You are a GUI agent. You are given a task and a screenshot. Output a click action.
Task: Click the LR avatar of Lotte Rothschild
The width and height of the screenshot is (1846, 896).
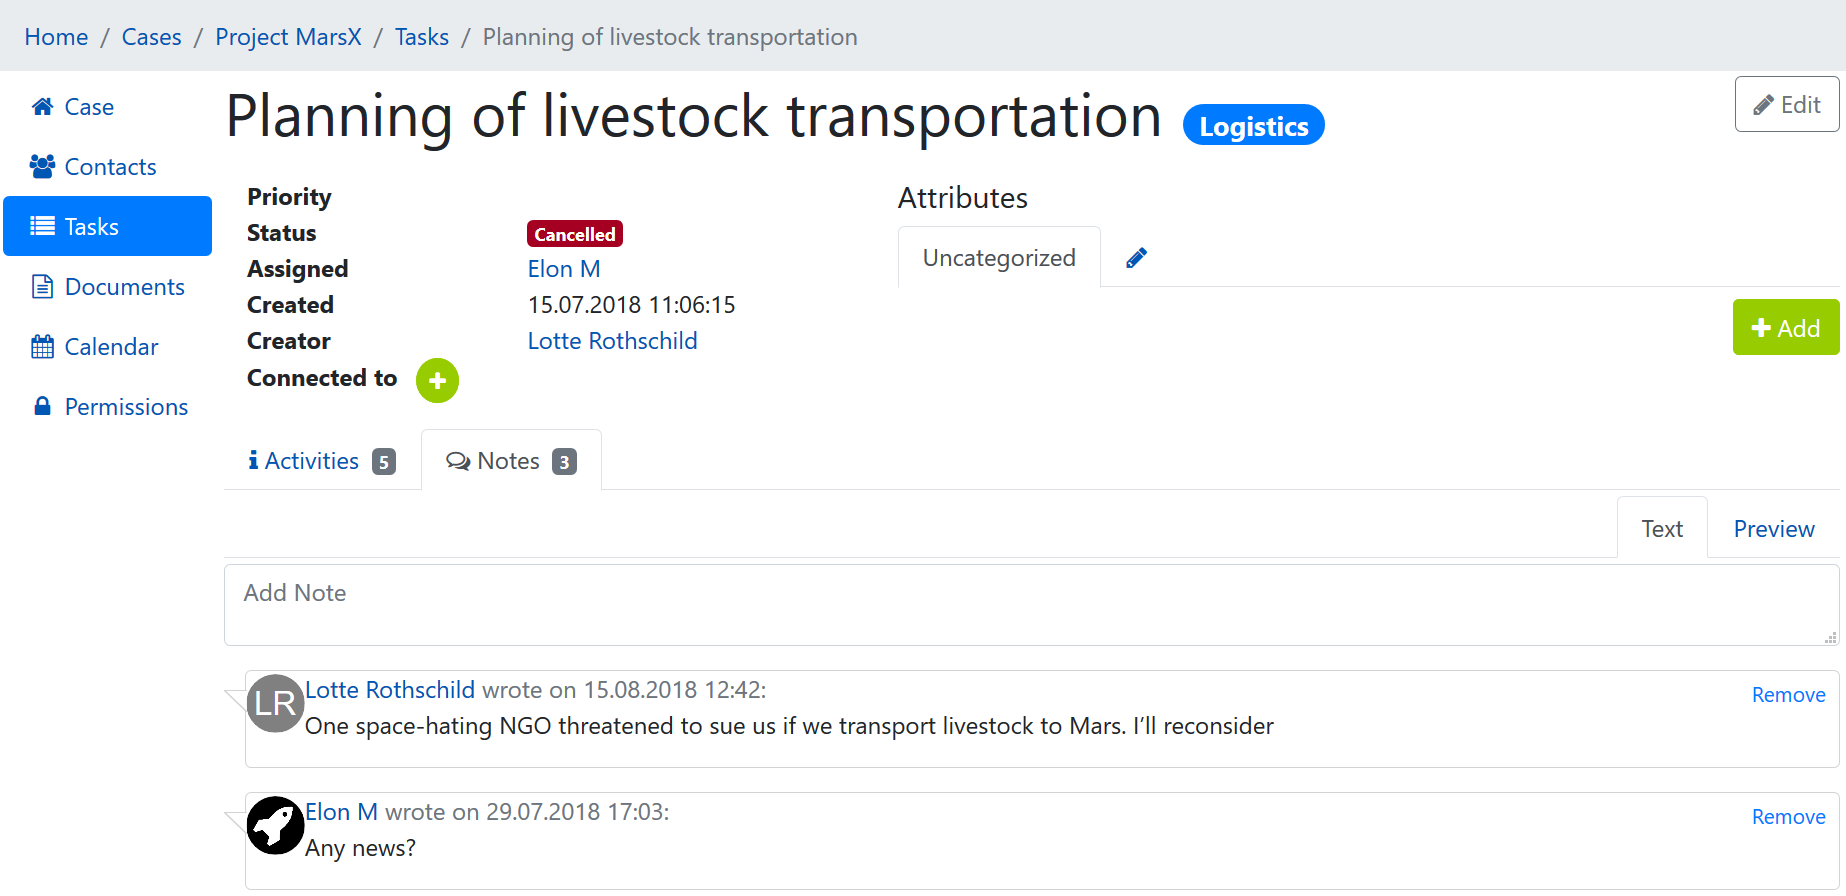click(x=276, y=703)
